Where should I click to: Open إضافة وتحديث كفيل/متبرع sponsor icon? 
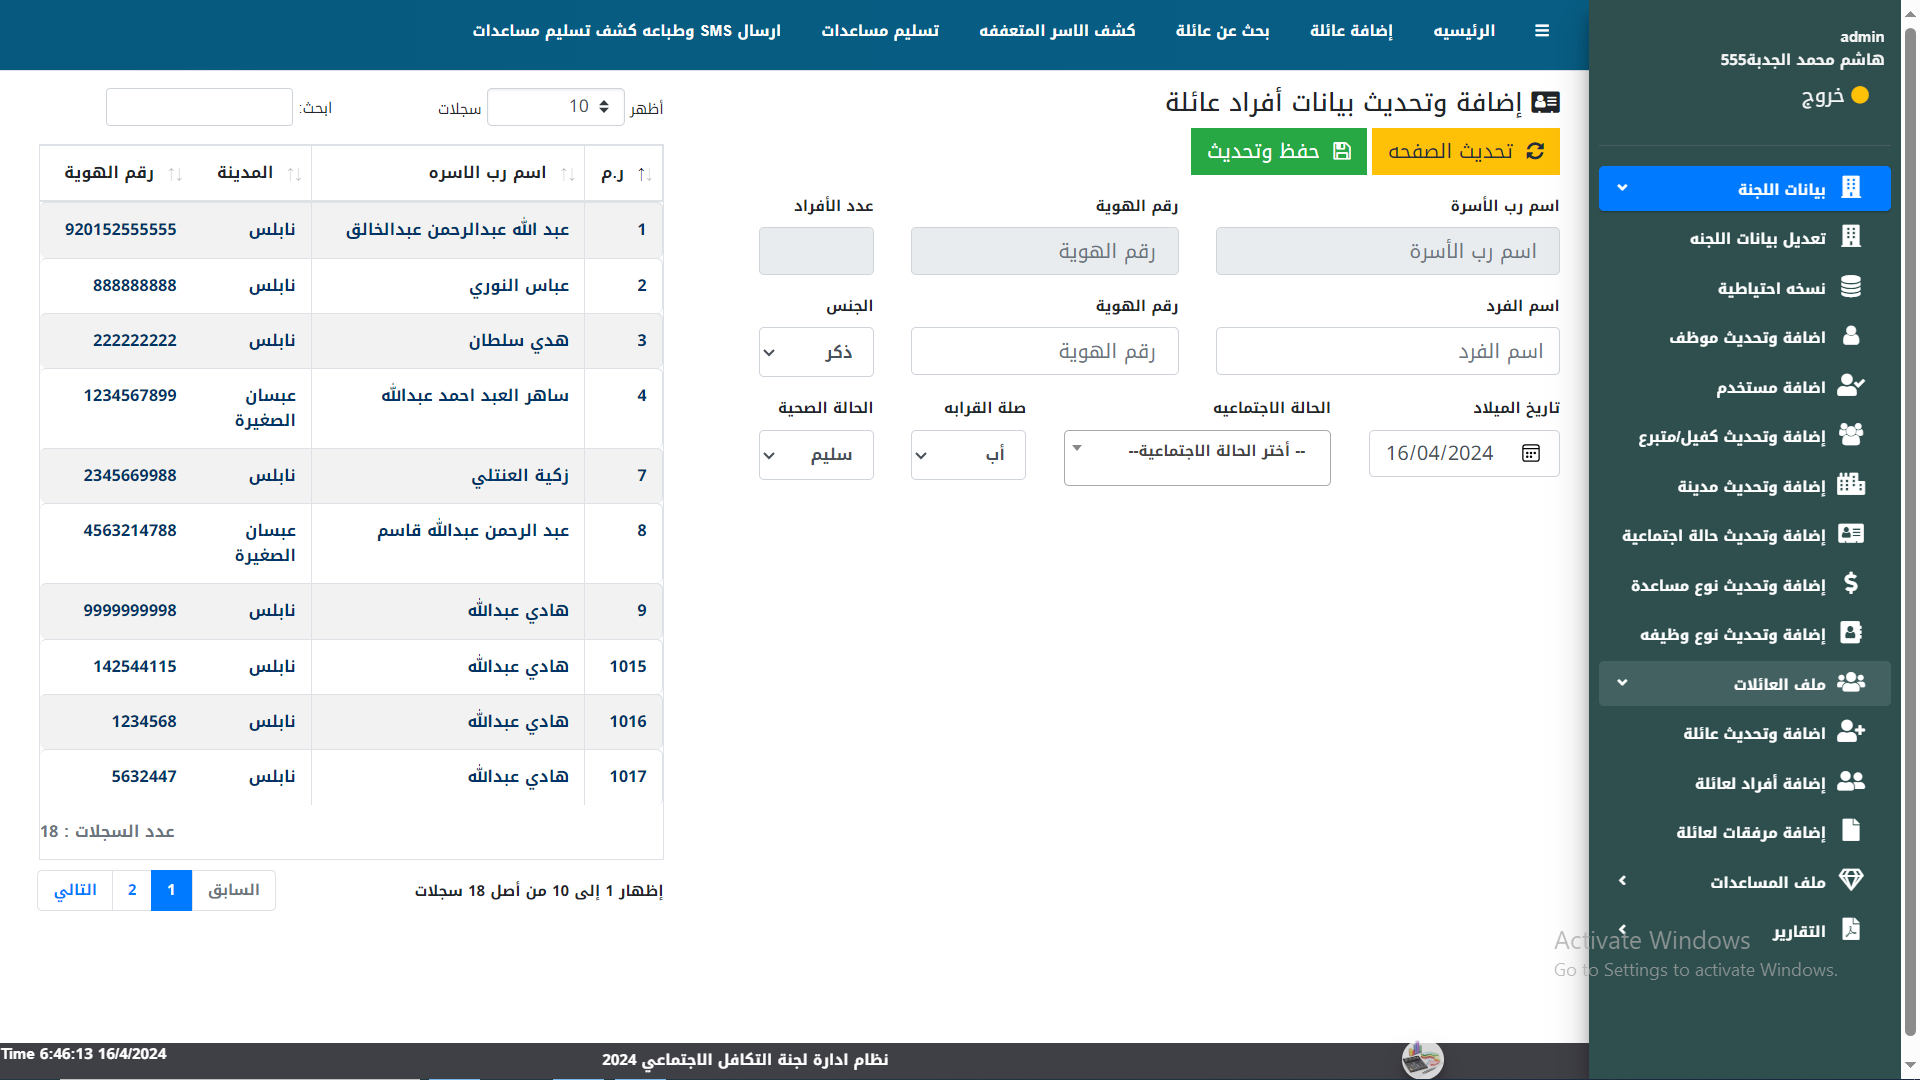pos(1852,435)
